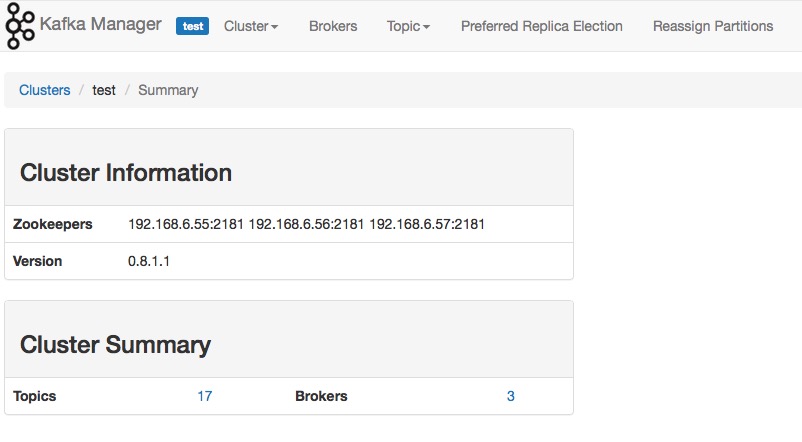This screenshot has height=442, width=802.
Task: Click the Summary breadcrumb item
Action: (168, 90)
